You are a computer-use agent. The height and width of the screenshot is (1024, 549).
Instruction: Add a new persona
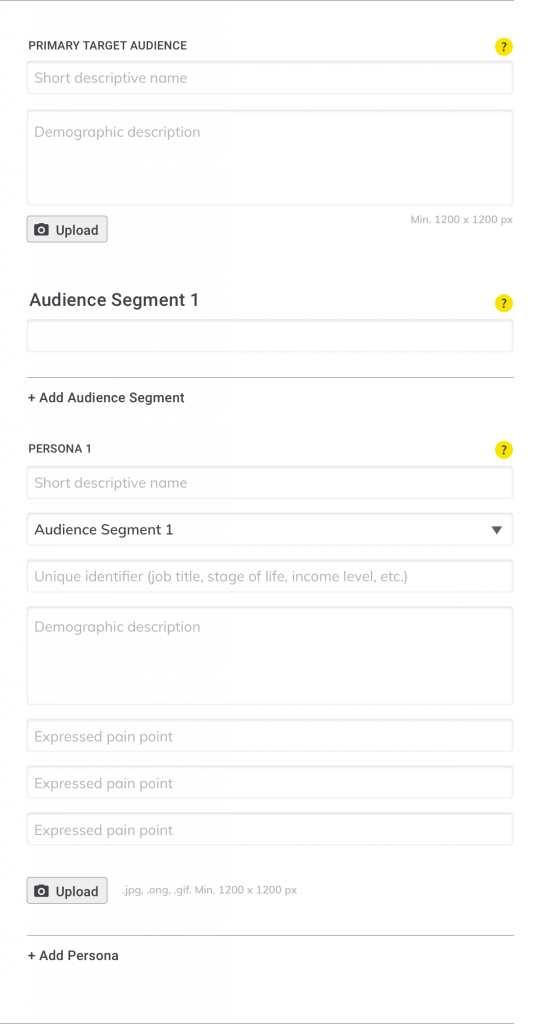pyautogui.click(x=73, y=955)
